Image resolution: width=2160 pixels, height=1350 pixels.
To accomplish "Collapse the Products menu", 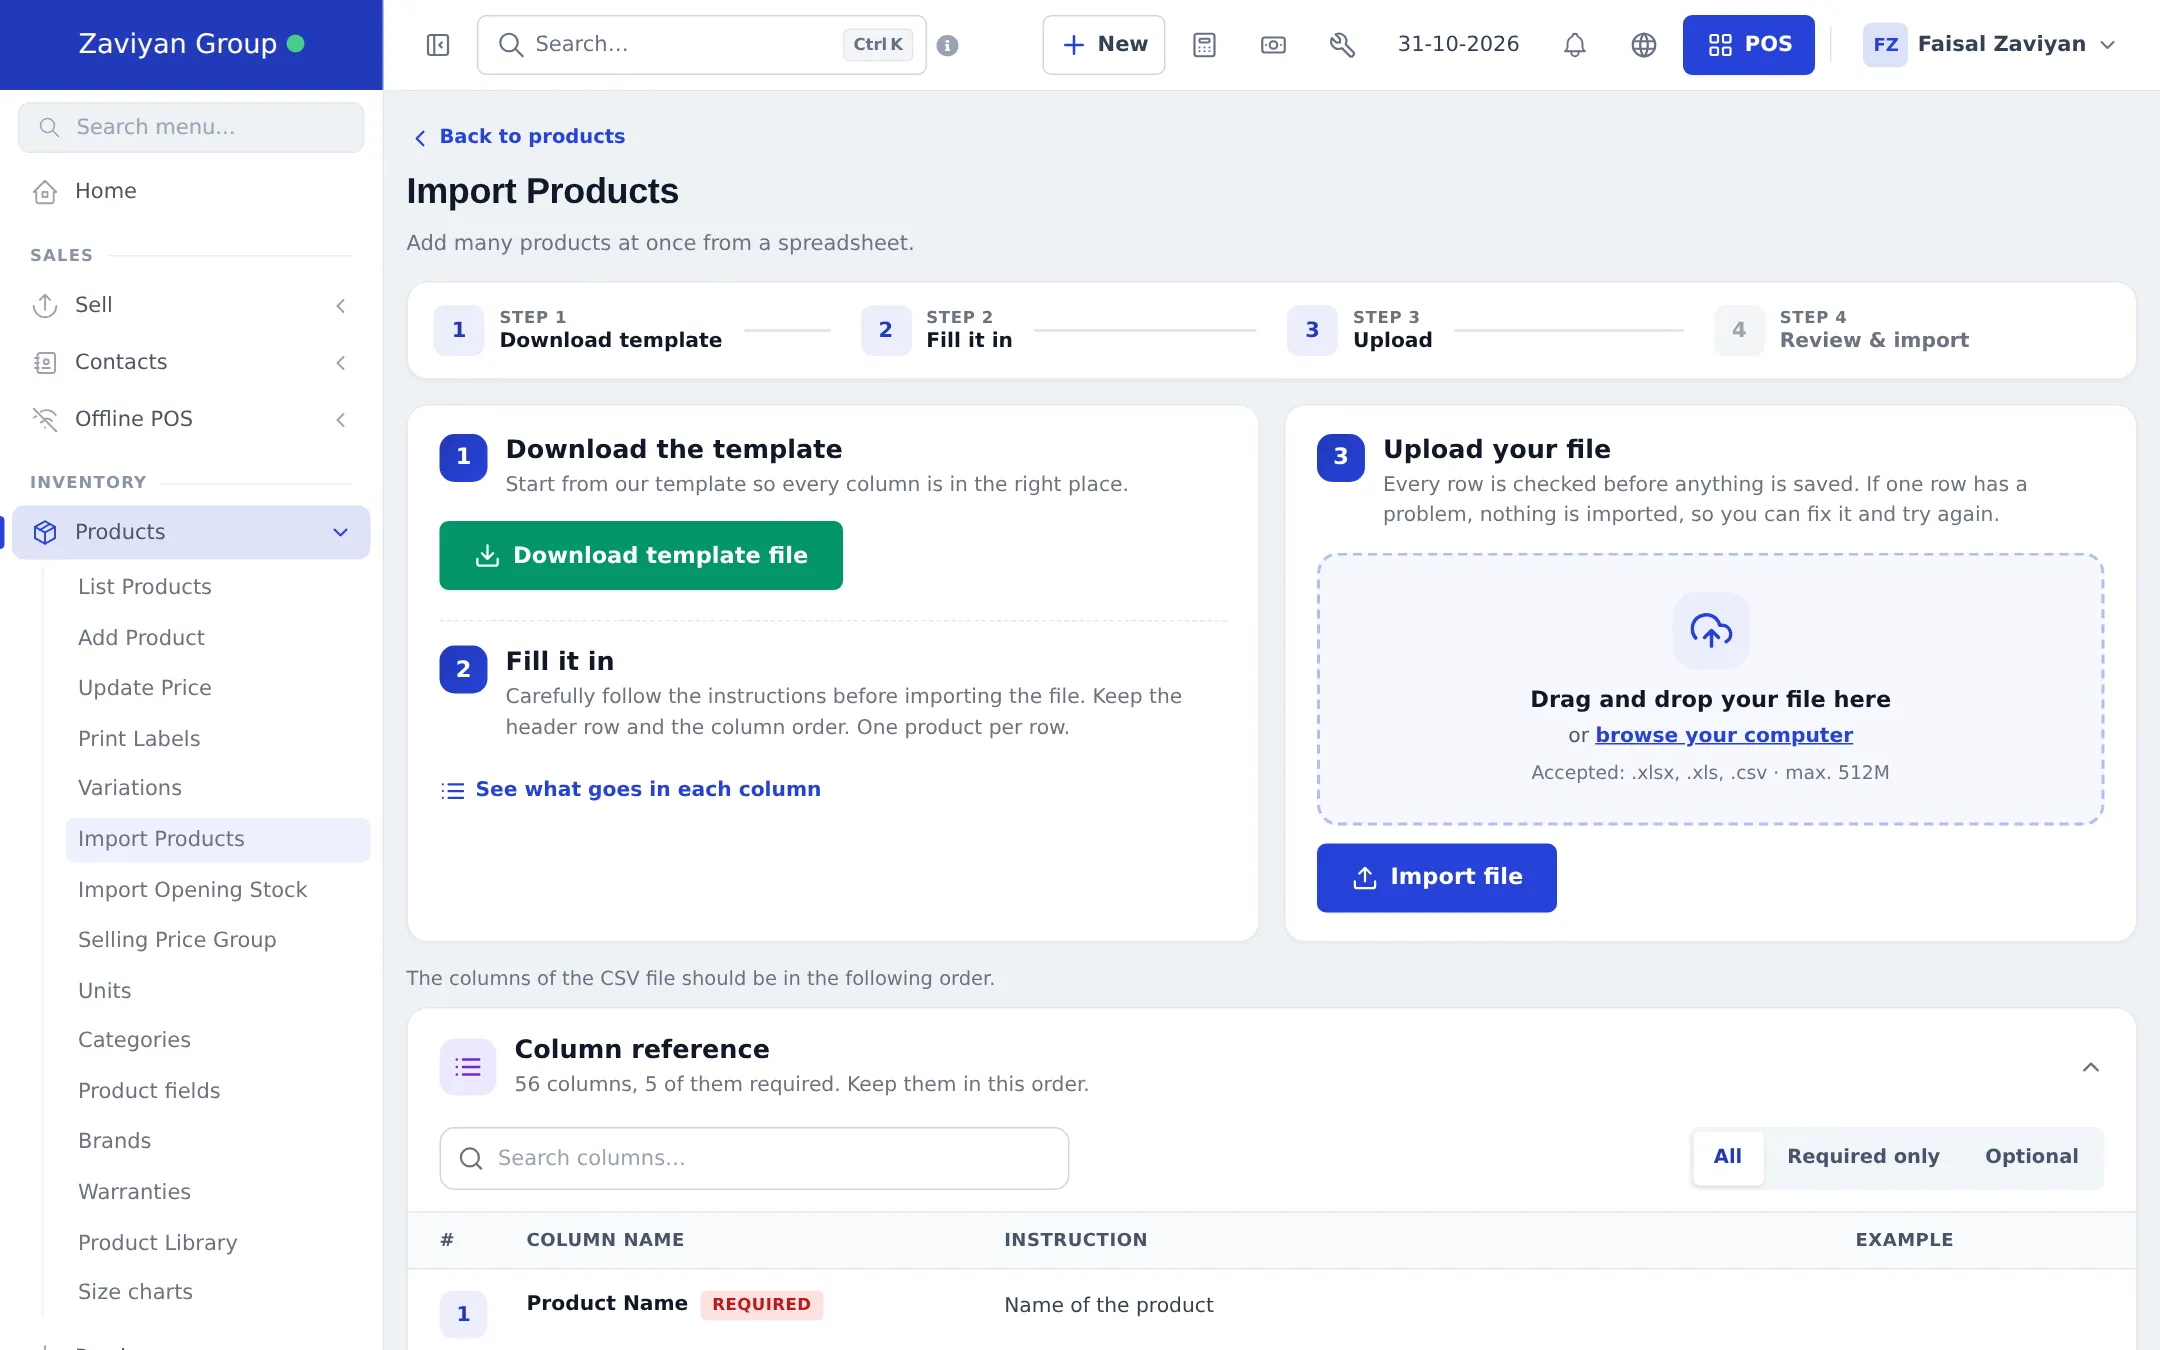I will pyautogui.click(x=191, y=532).
